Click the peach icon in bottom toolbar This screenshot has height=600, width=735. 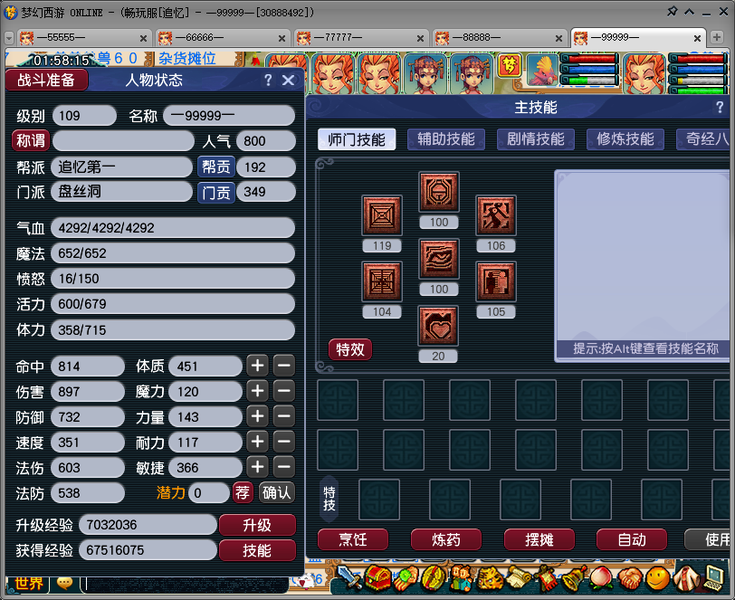click(601, 578)
